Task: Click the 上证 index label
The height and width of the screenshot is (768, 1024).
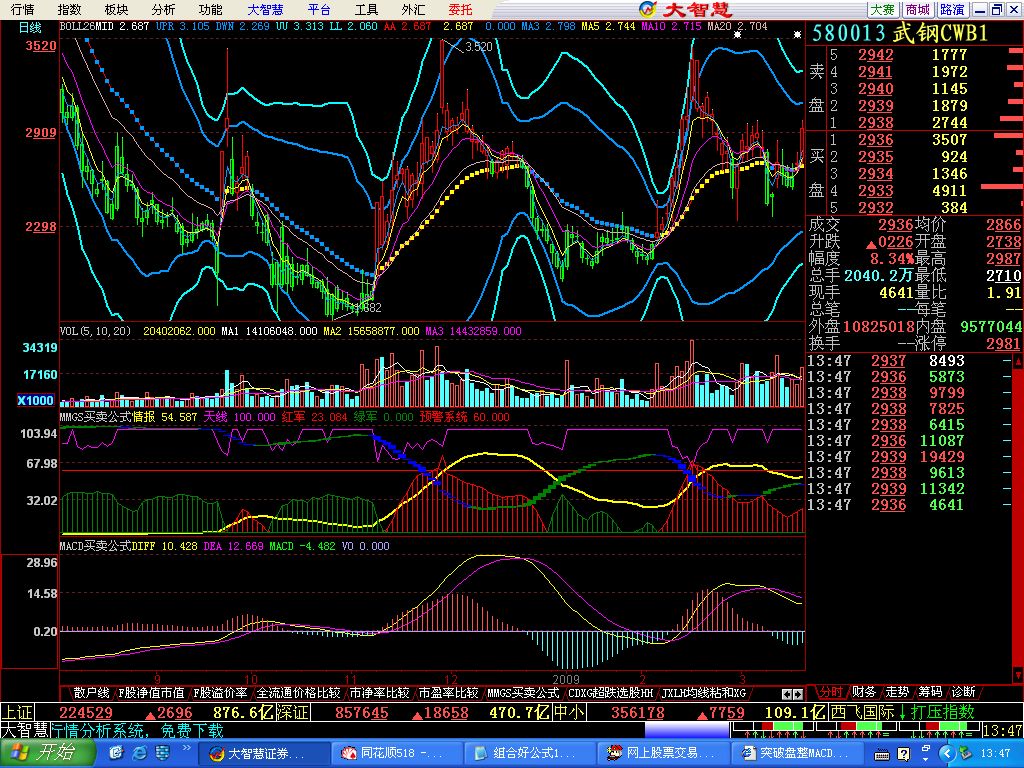Action: tap(17, 712)
